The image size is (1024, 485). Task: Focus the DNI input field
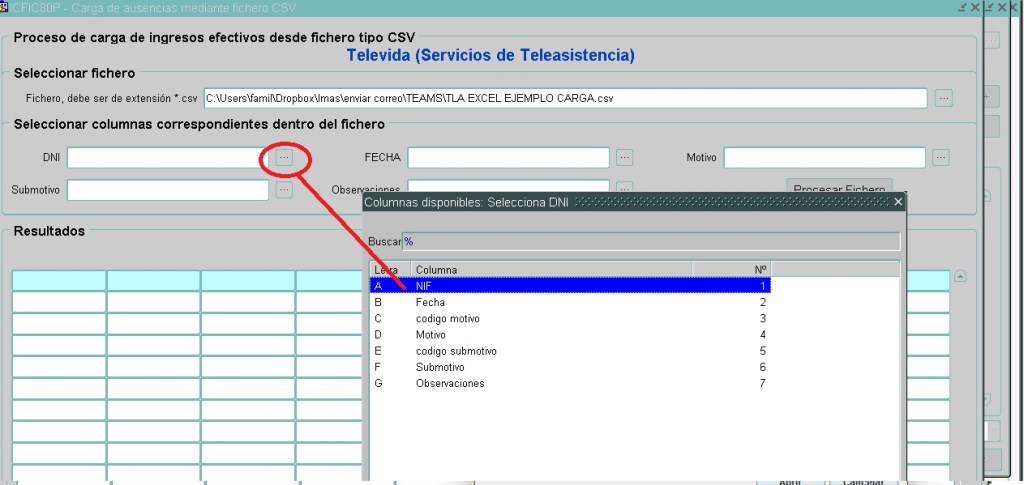pos(167,158)
